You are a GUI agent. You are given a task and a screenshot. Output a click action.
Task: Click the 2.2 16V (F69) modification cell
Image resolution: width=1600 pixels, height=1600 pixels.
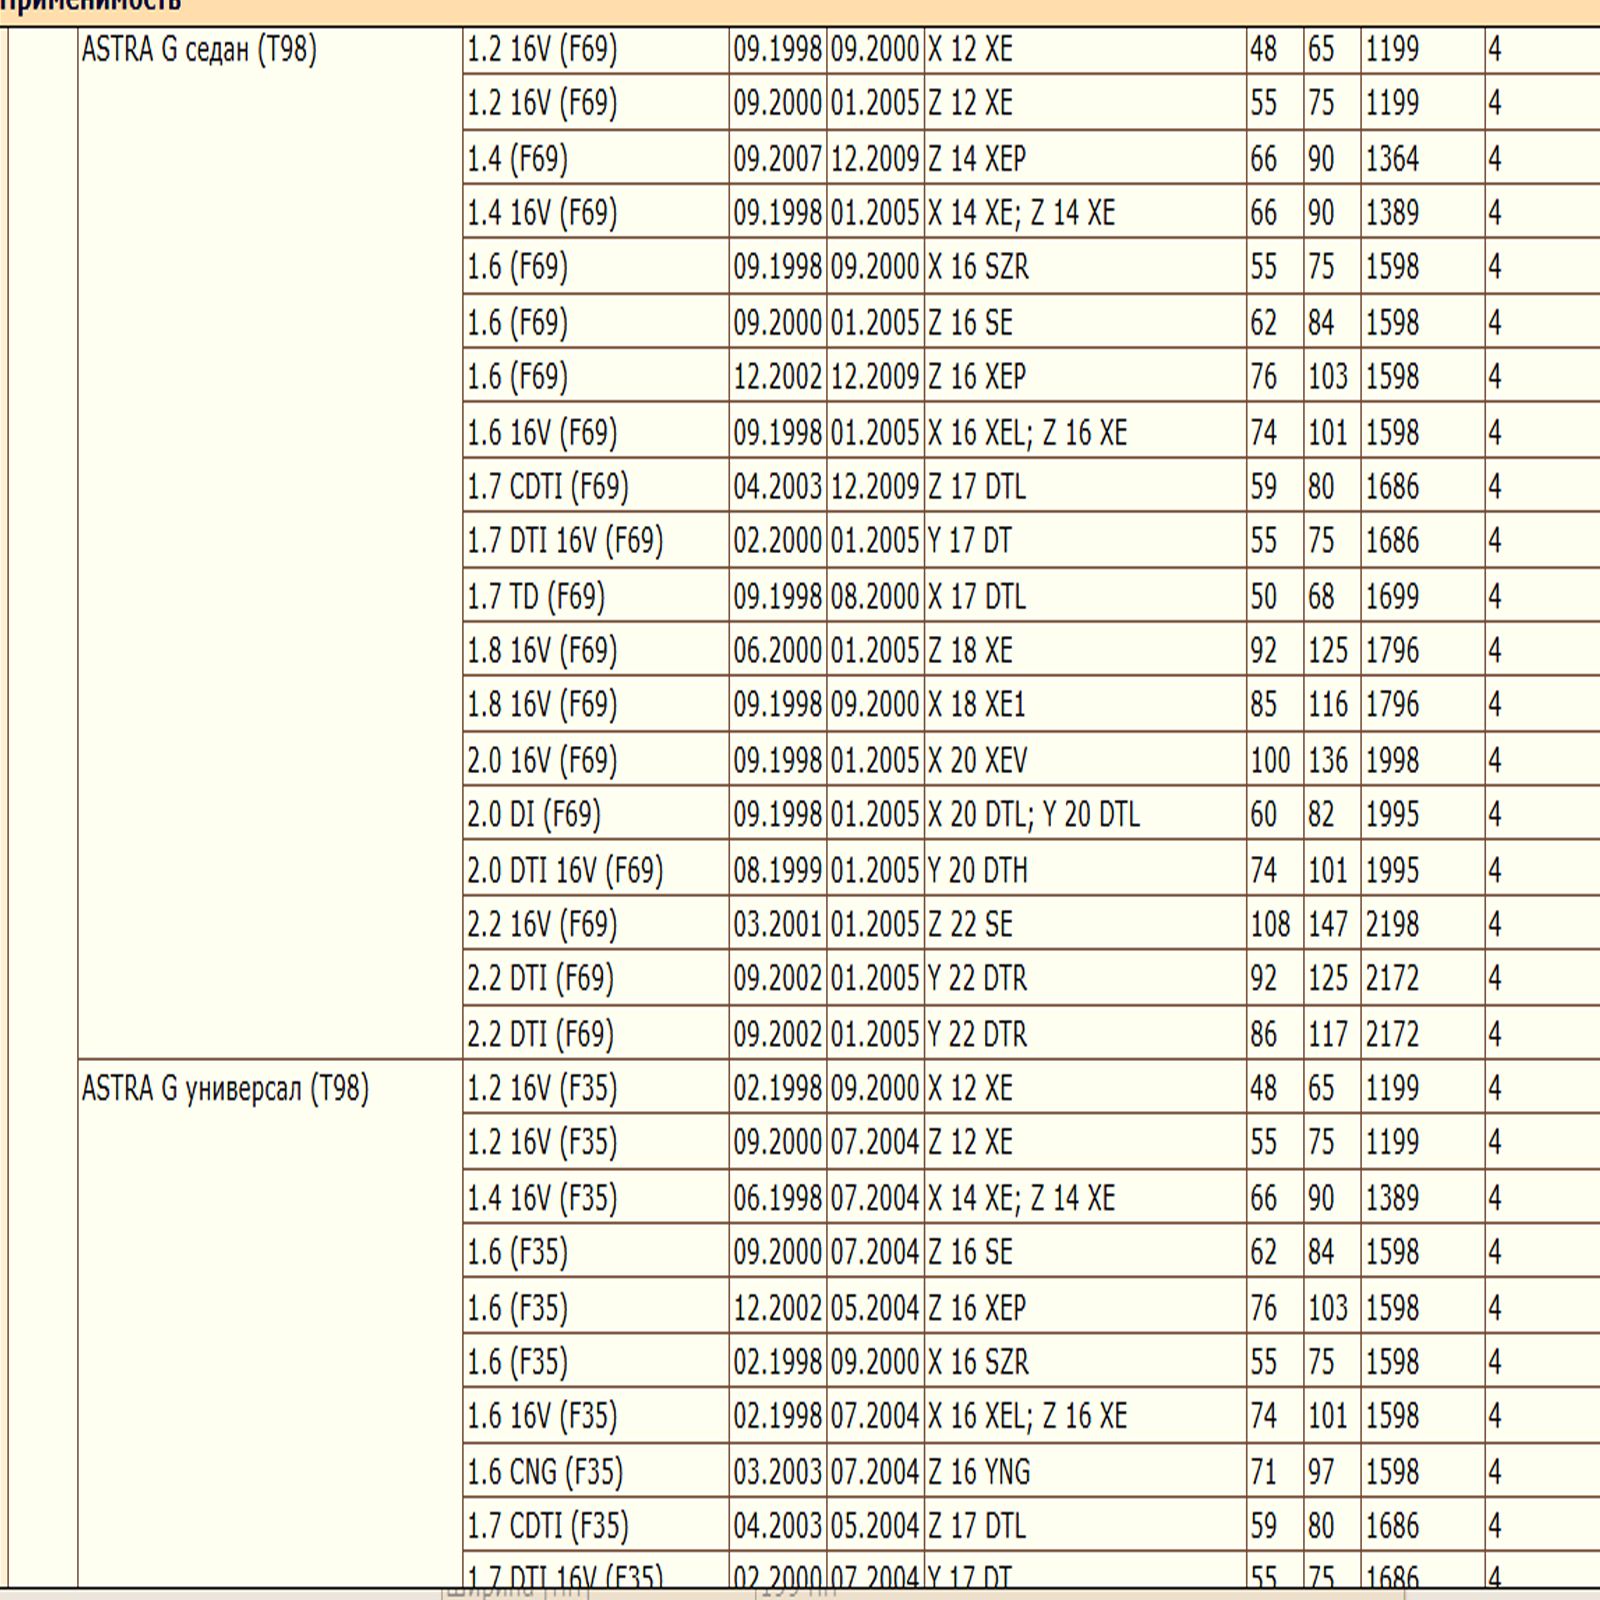542,924
